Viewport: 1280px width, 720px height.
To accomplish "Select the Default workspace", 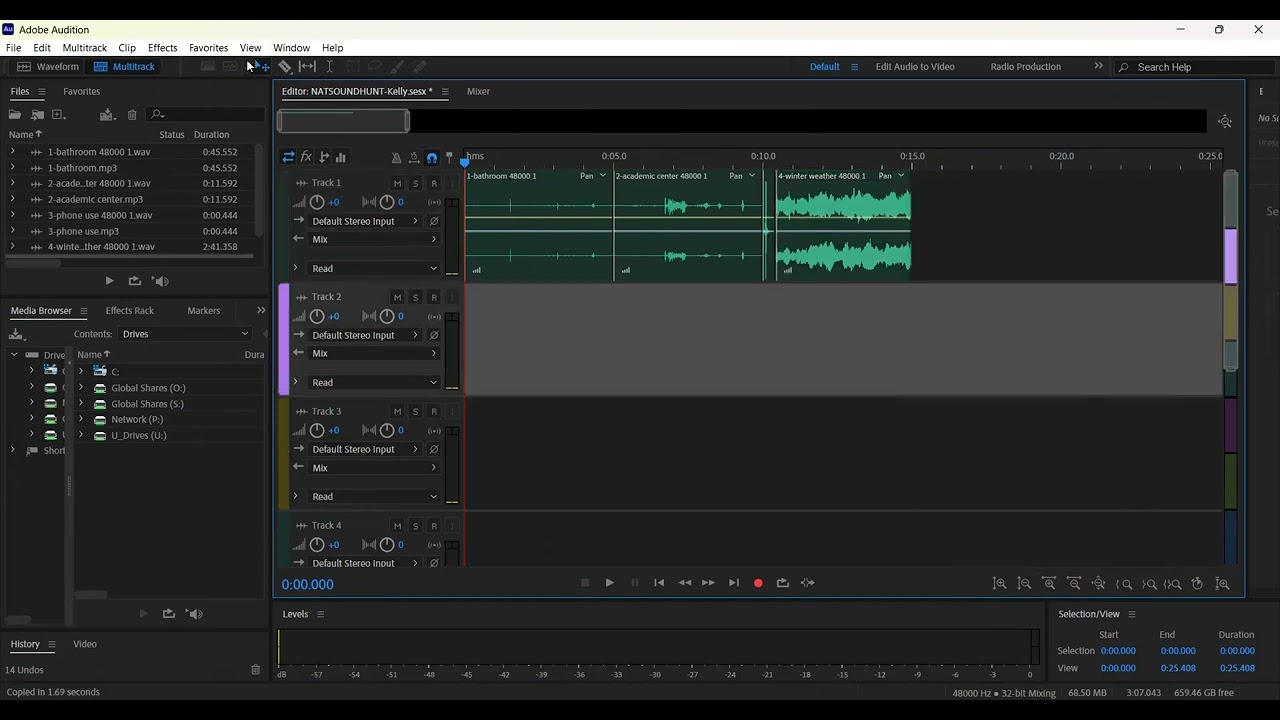I will coord(825,67).
